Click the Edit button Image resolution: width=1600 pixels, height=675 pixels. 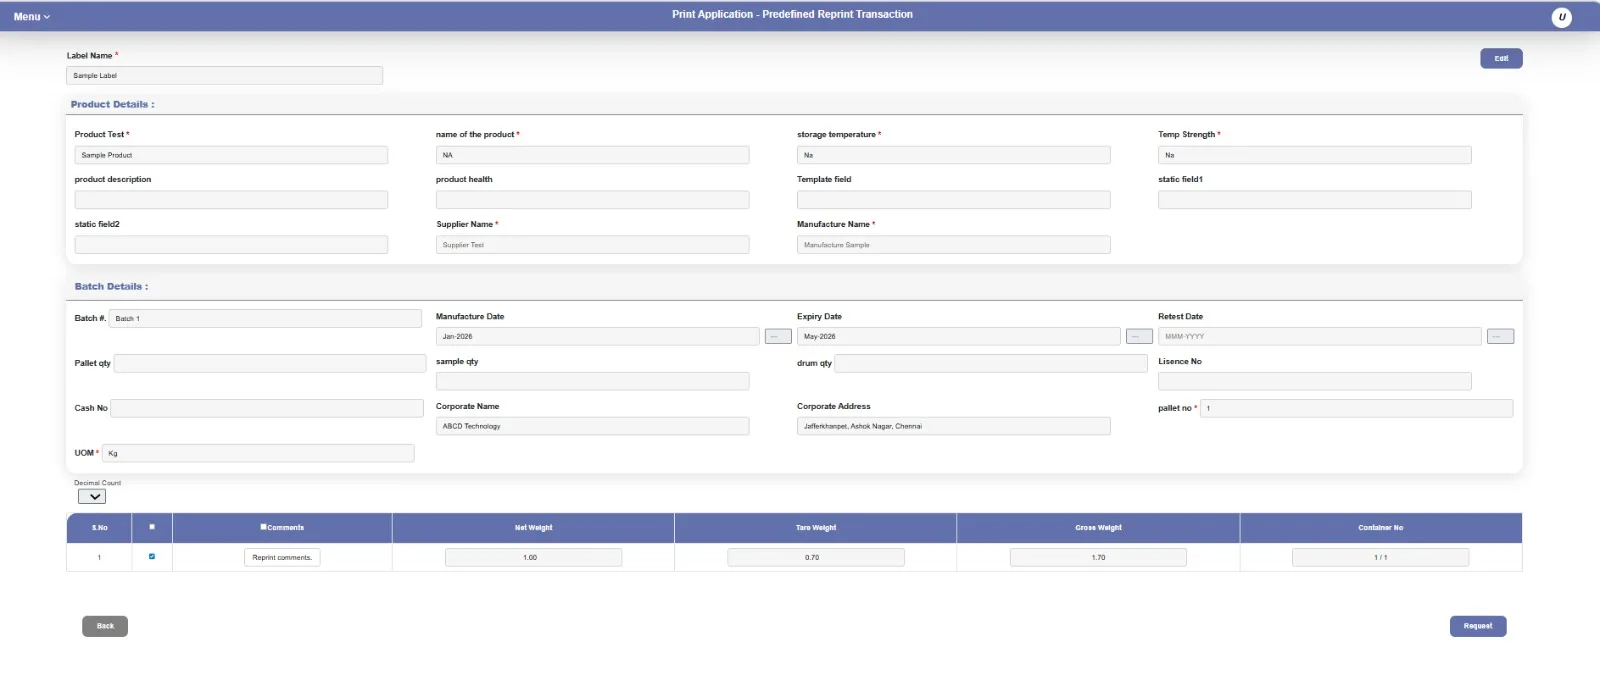1501,59
